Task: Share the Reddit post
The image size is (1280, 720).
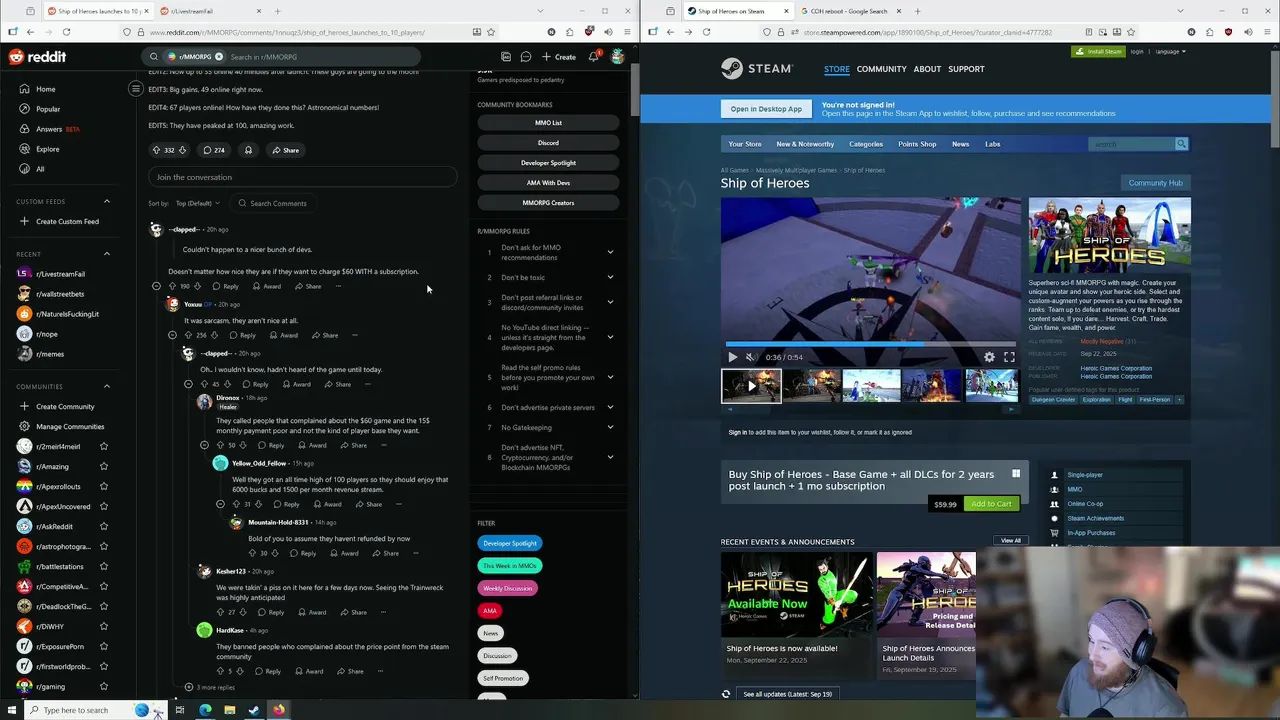Action: (x=285, y=150)
